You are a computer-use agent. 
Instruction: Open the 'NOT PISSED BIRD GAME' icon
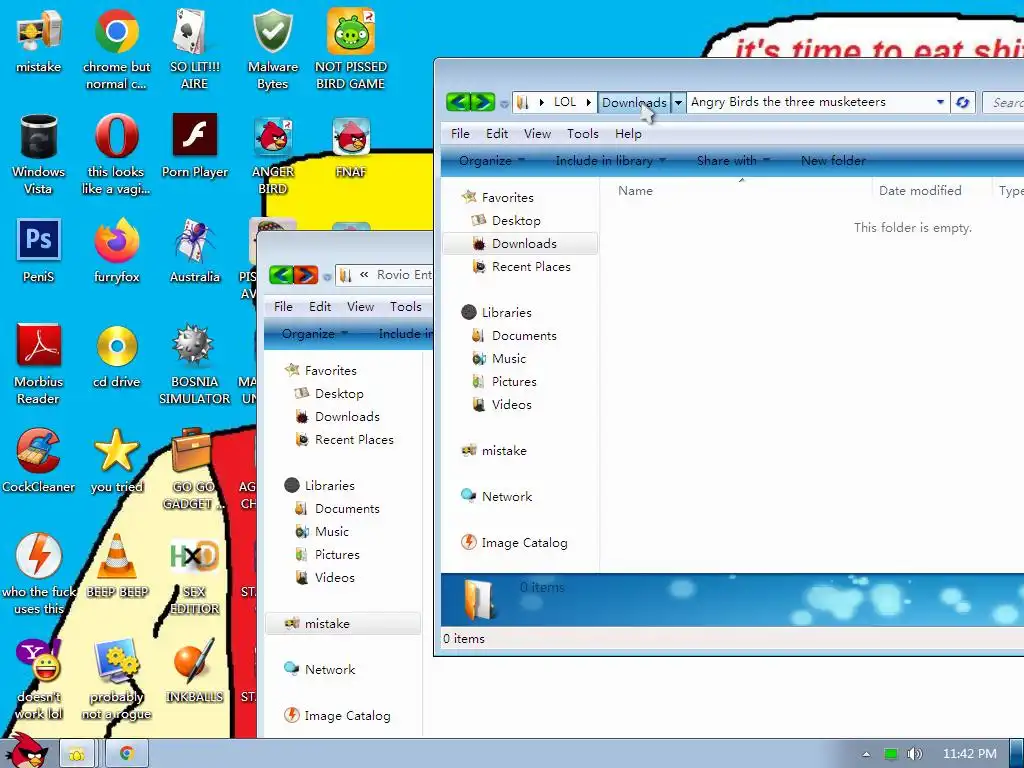[351, 47]
